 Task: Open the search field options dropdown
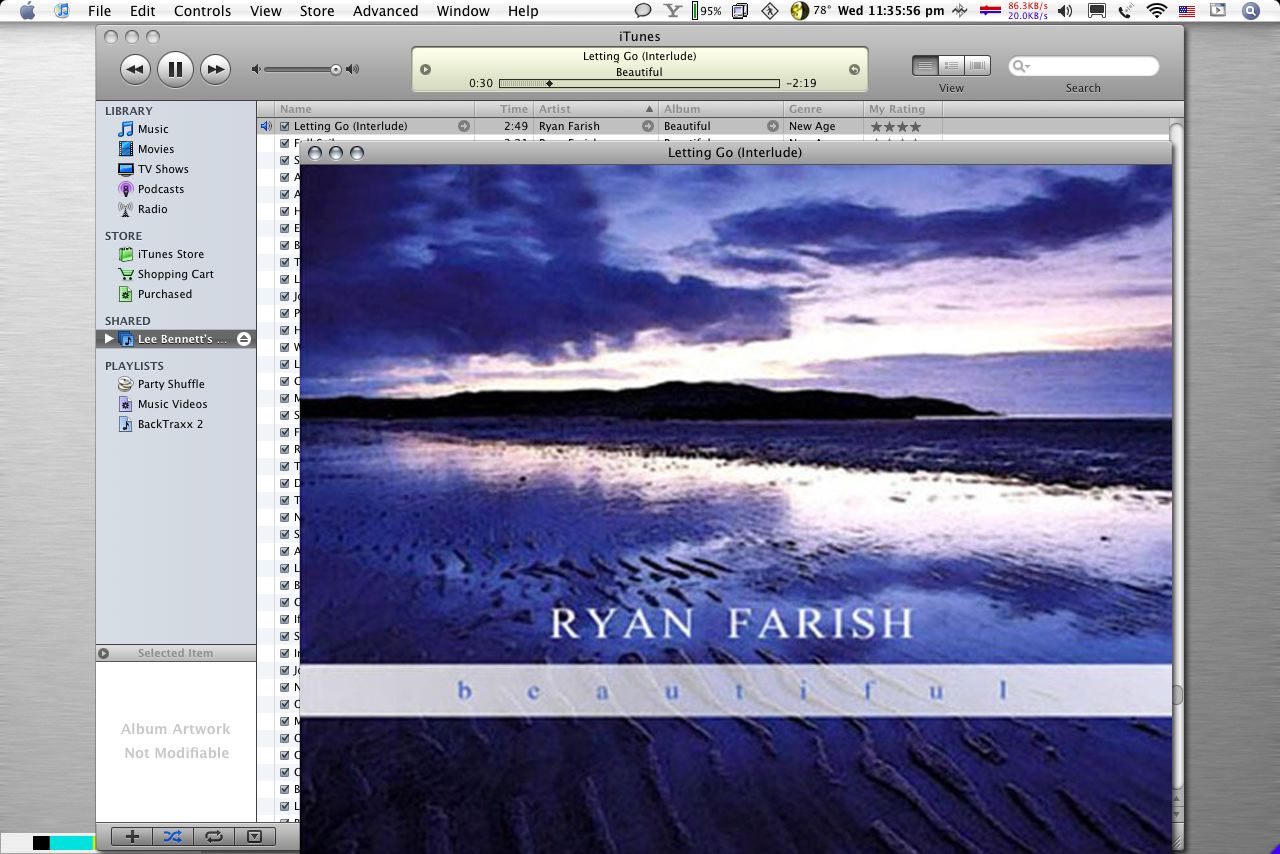(1022, 67)
